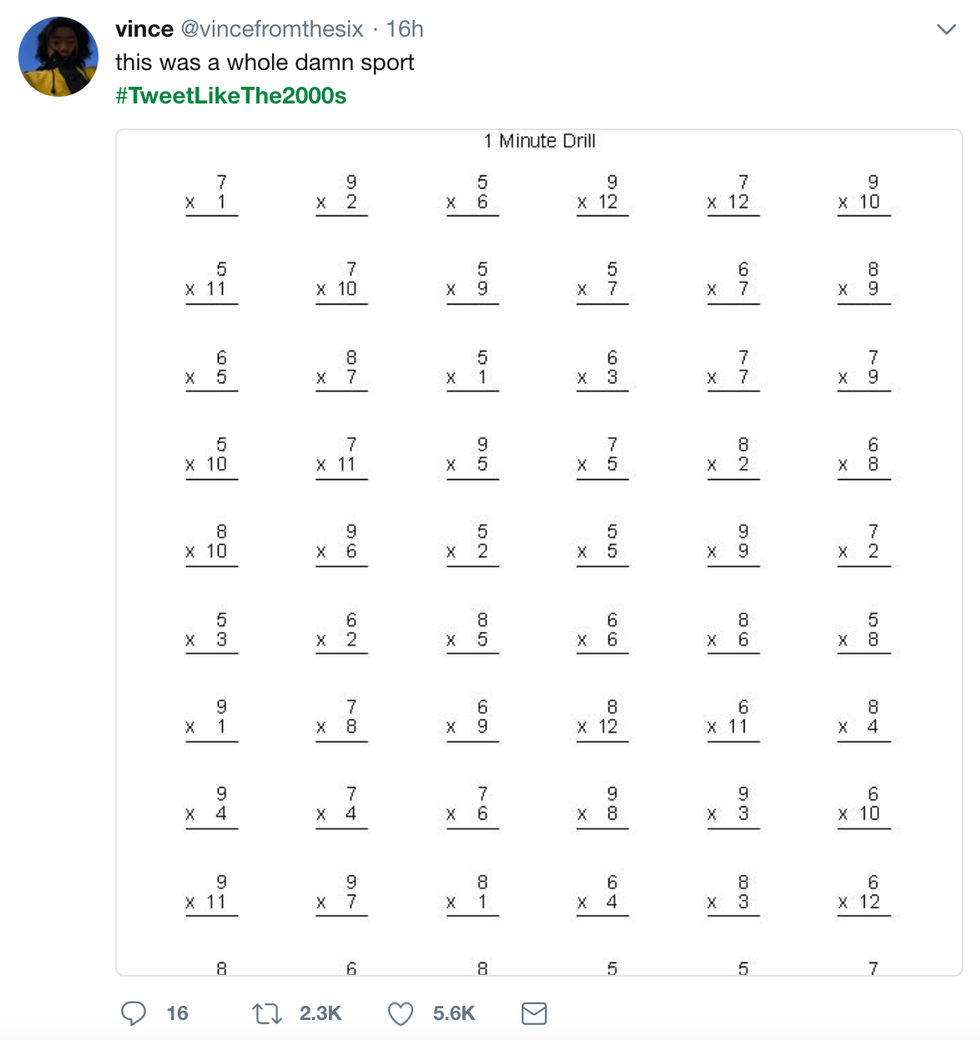Image resolution: width=980 pixels, height=1040 pixels.
Task: Open the tweet's 16h timestamp link
Action: [405, 29]
